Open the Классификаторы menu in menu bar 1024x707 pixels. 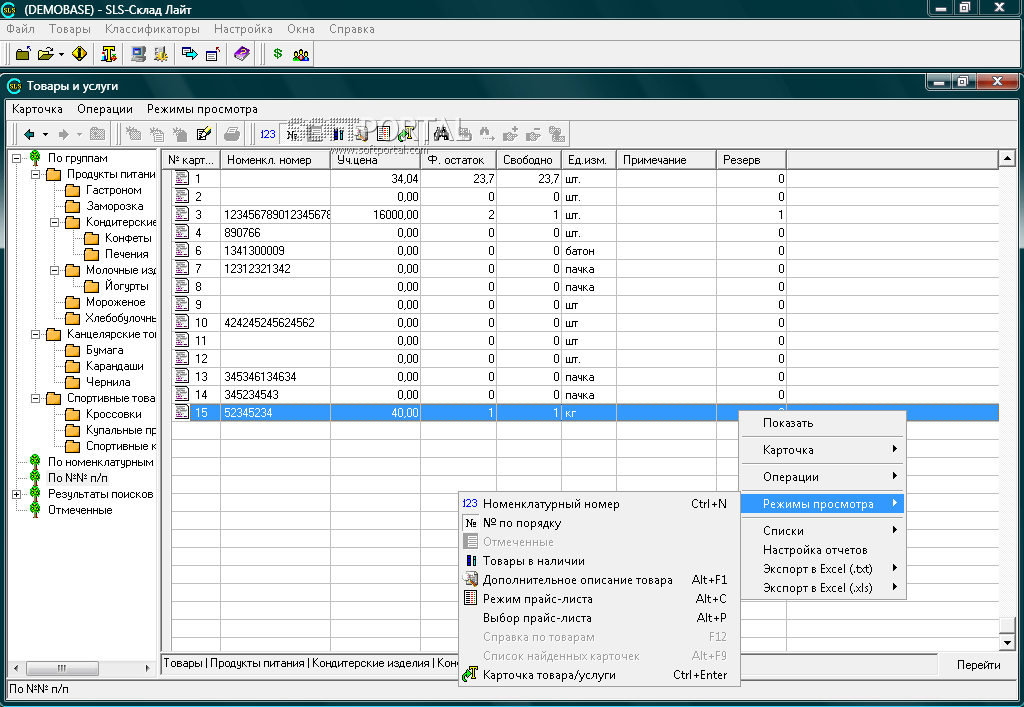pos(152,29)
